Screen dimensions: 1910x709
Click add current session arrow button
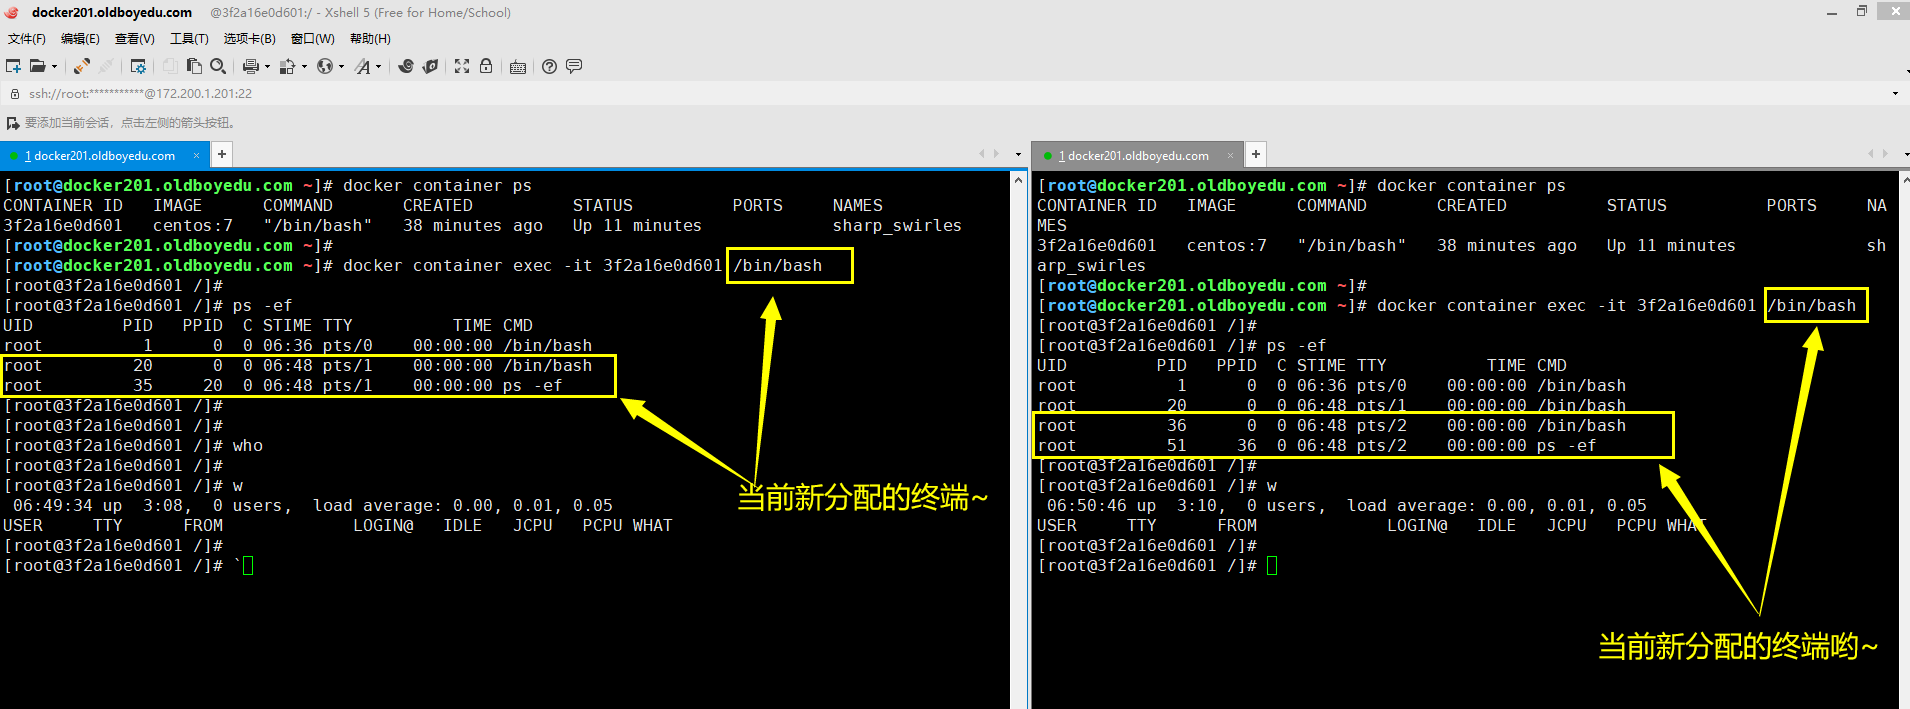13,123
